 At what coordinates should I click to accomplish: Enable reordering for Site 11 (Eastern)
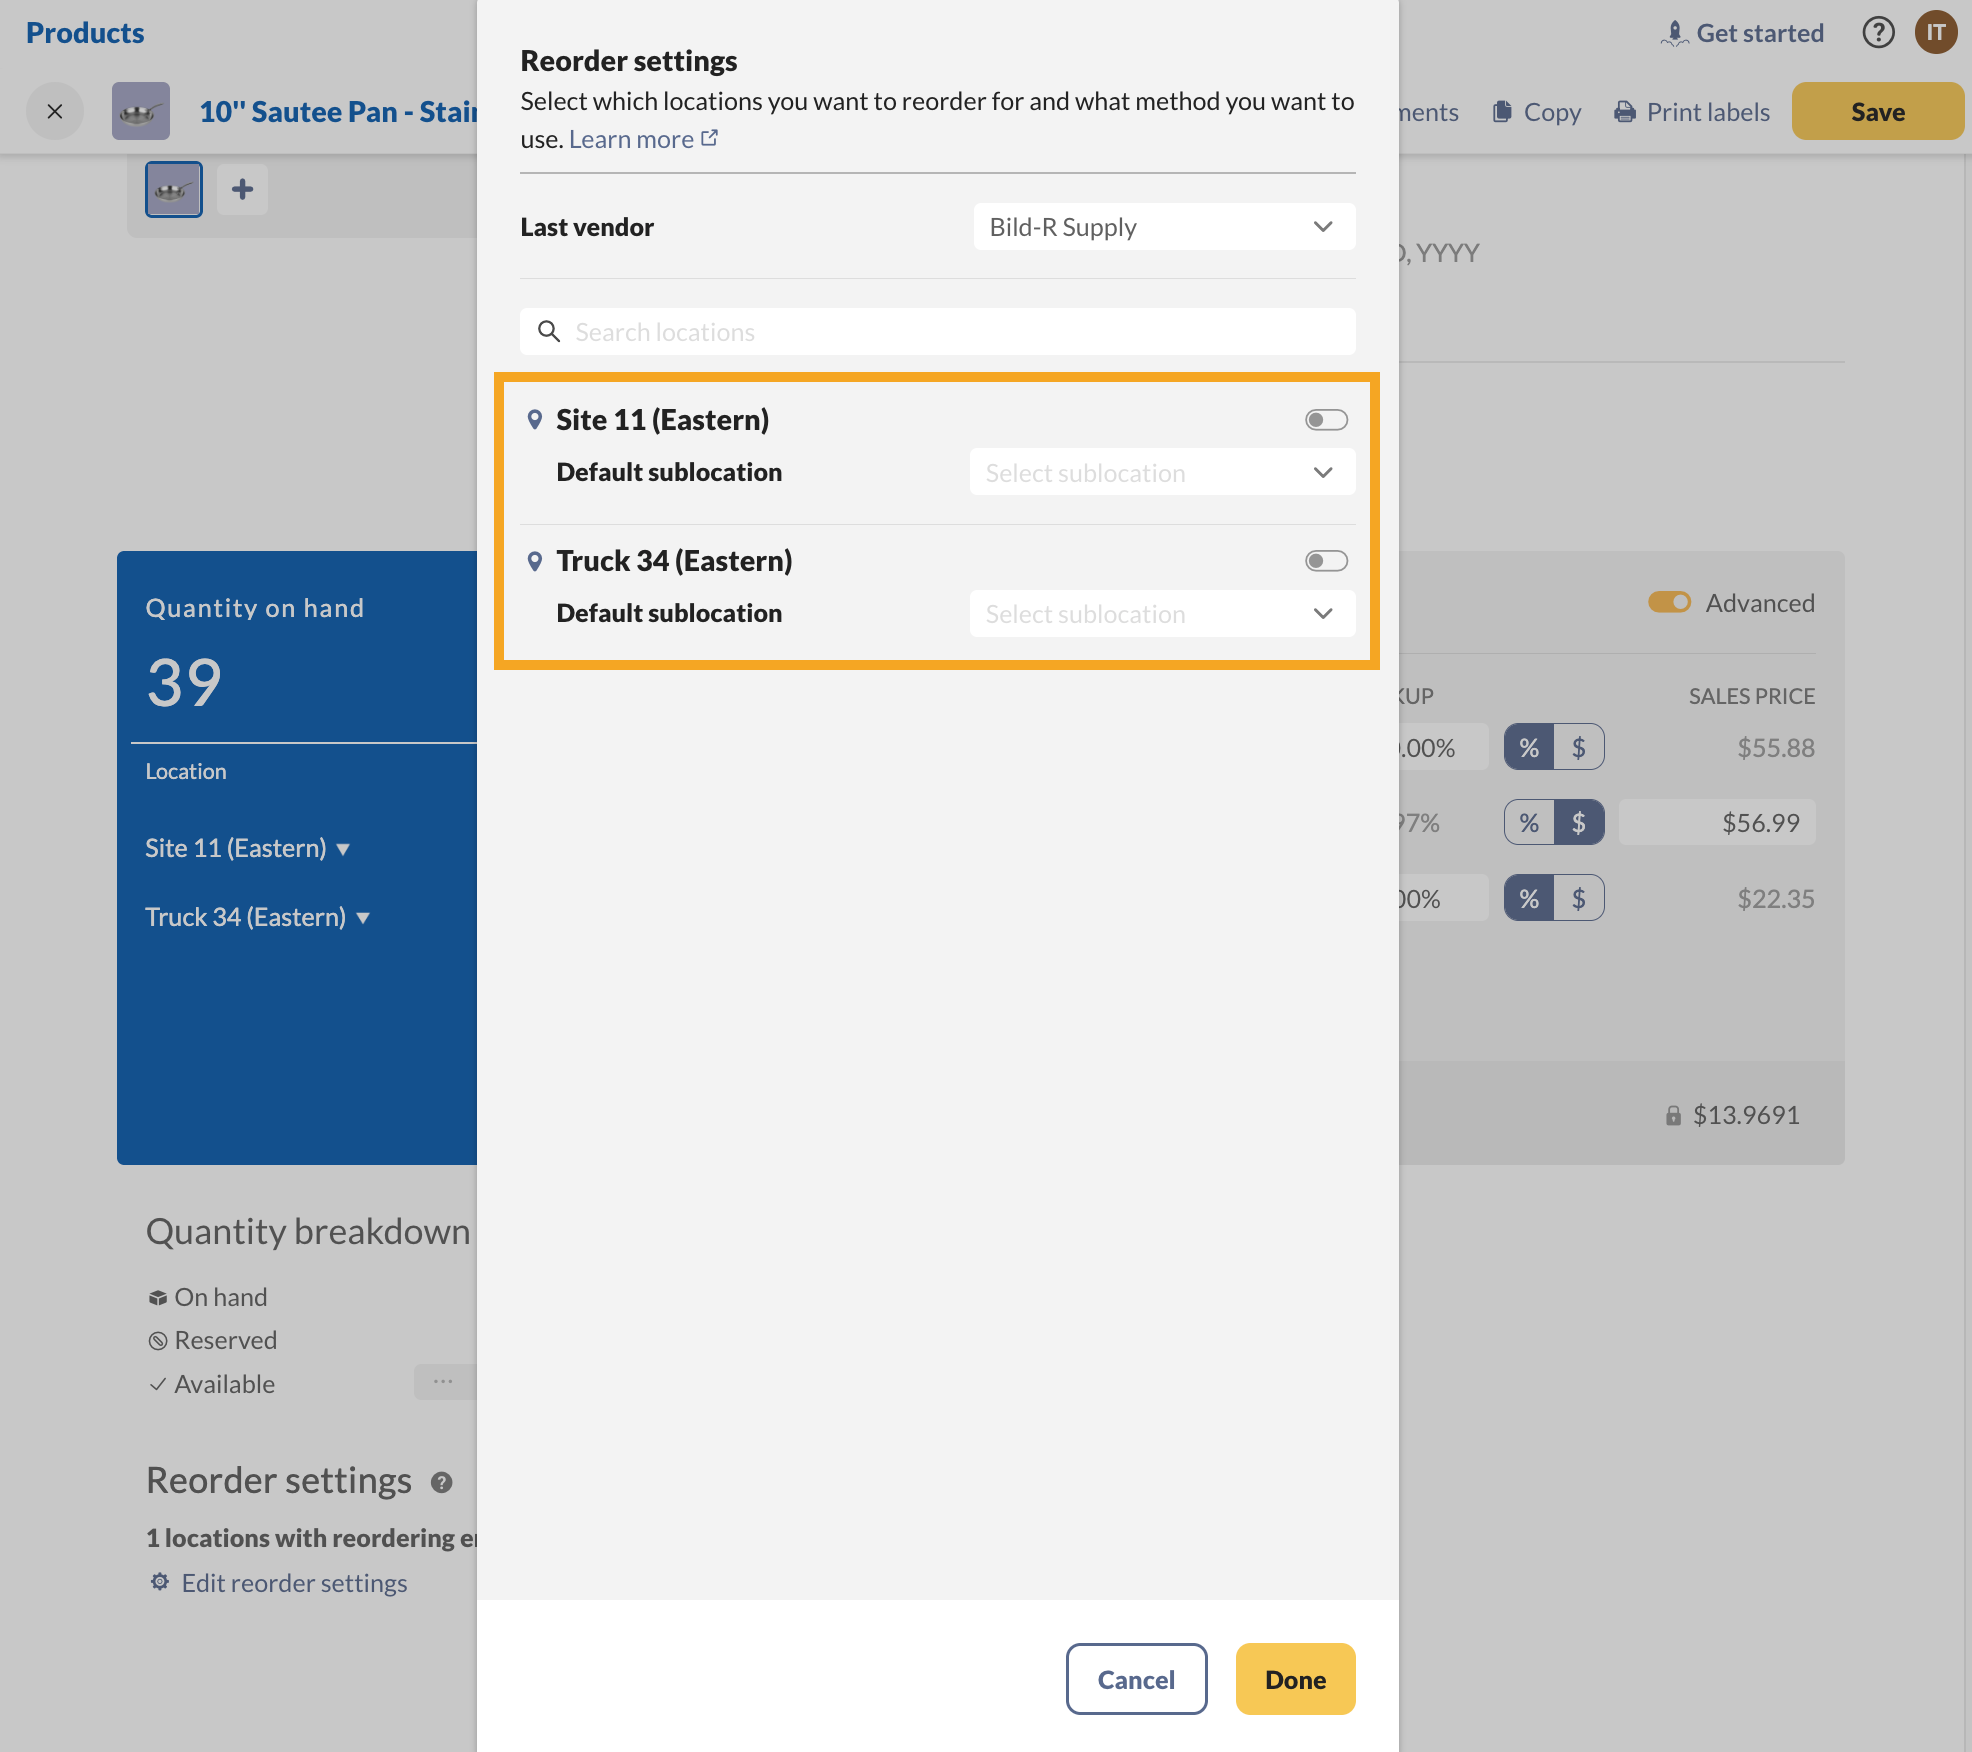[x=1326, y=420]
